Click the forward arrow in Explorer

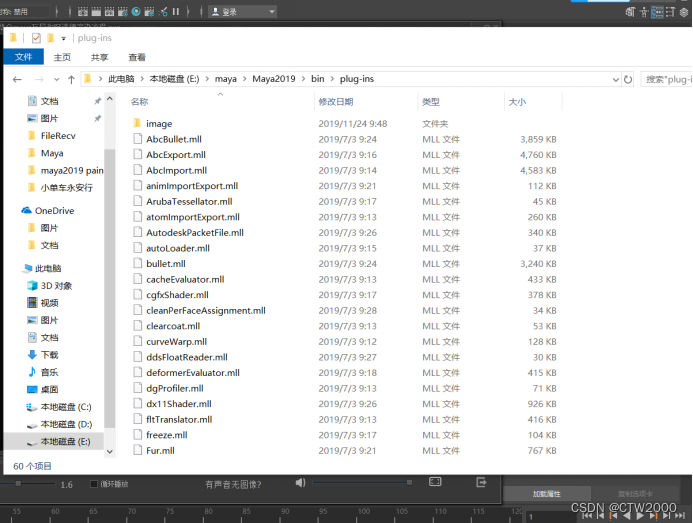[39, 80]
